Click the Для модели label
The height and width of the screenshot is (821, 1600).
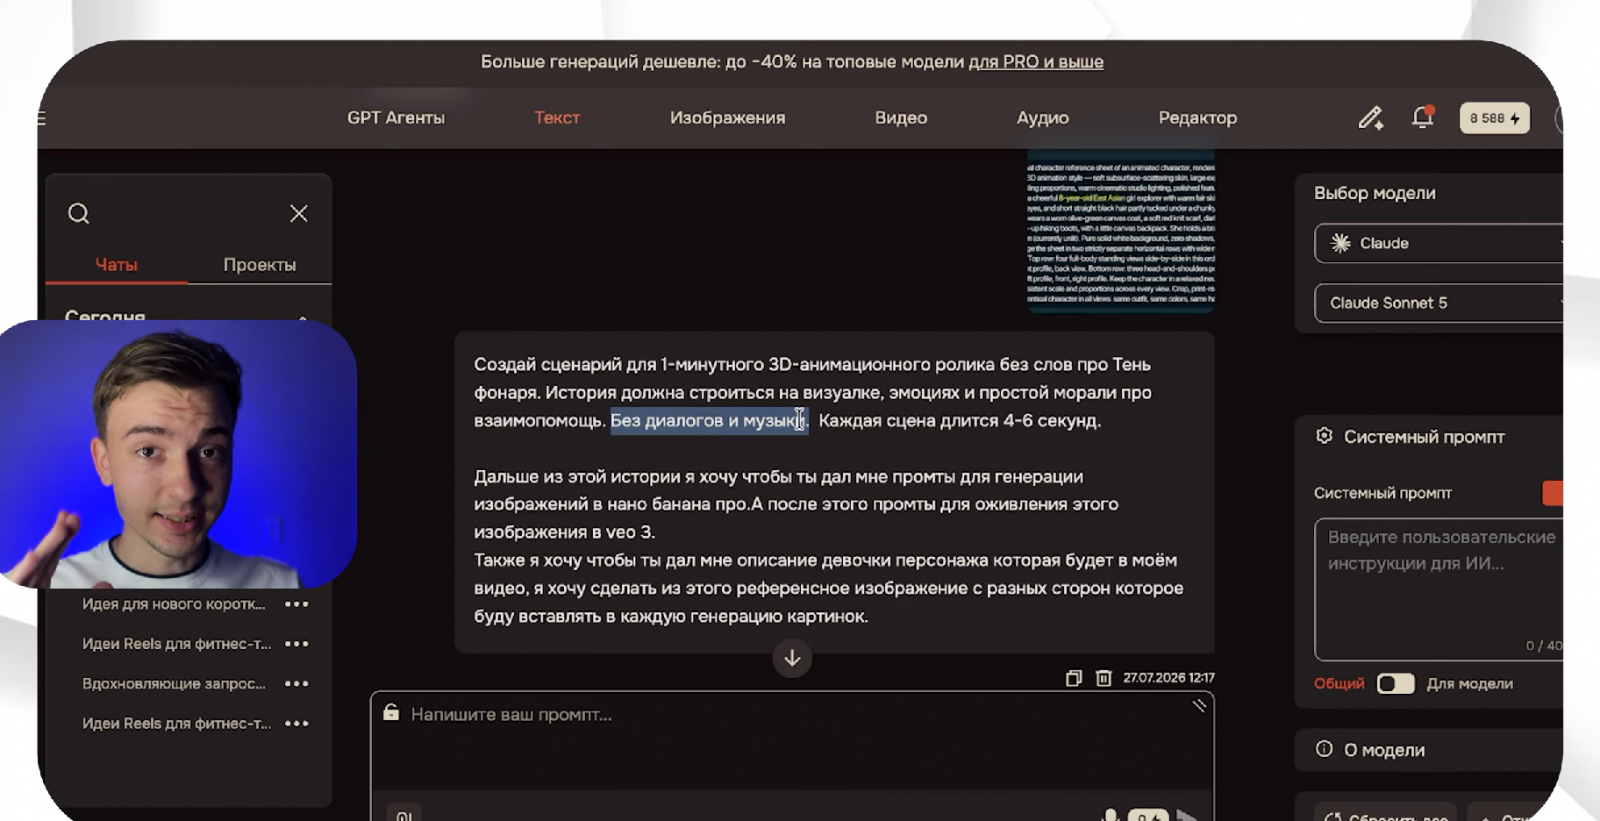click(x=1470, y=684)
